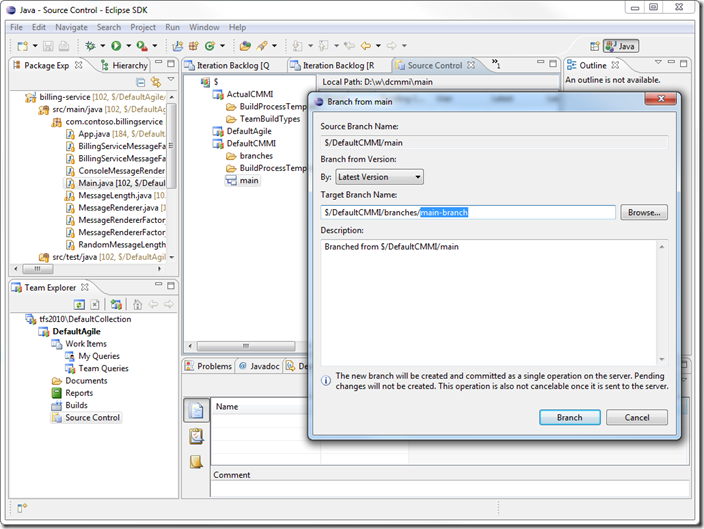The width and height of the screenshot is (704, 529).
Task: Open the Window menu
Action: tap(204, 27)
